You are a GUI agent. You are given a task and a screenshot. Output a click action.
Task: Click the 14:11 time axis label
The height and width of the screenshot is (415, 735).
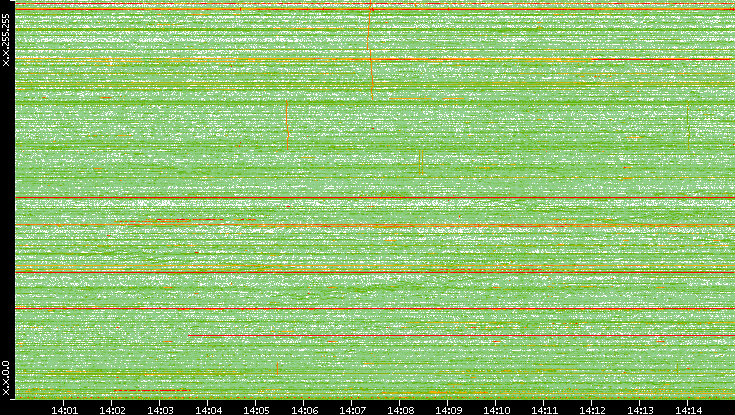544,410
